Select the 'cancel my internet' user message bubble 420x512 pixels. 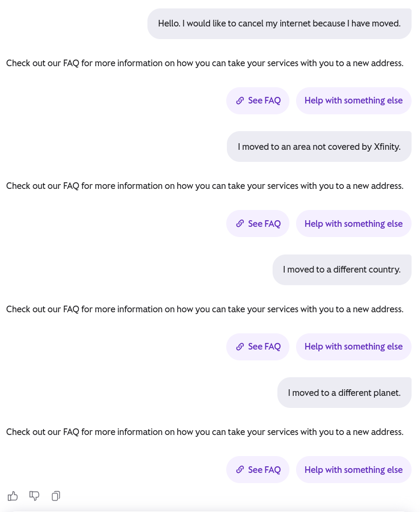point(279,24)
